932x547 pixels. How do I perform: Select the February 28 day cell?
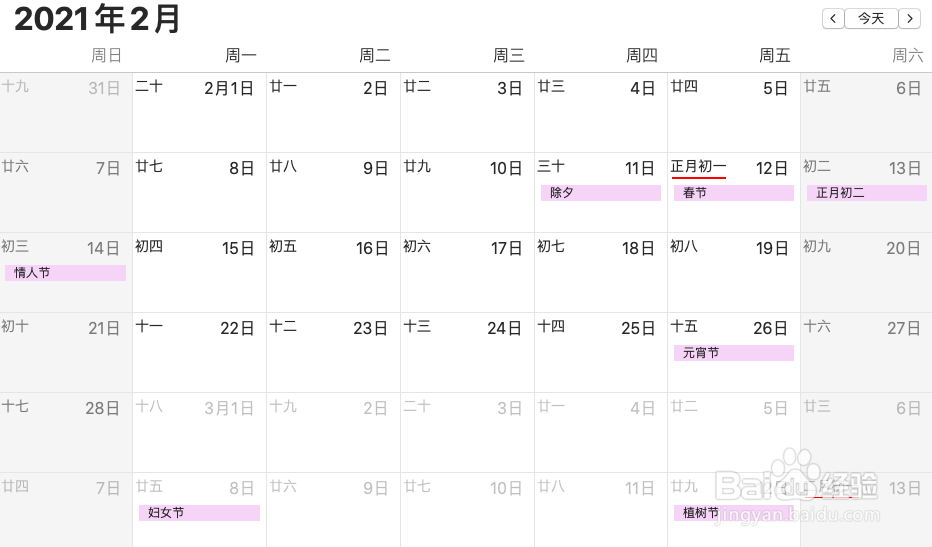tap(66, 433)
